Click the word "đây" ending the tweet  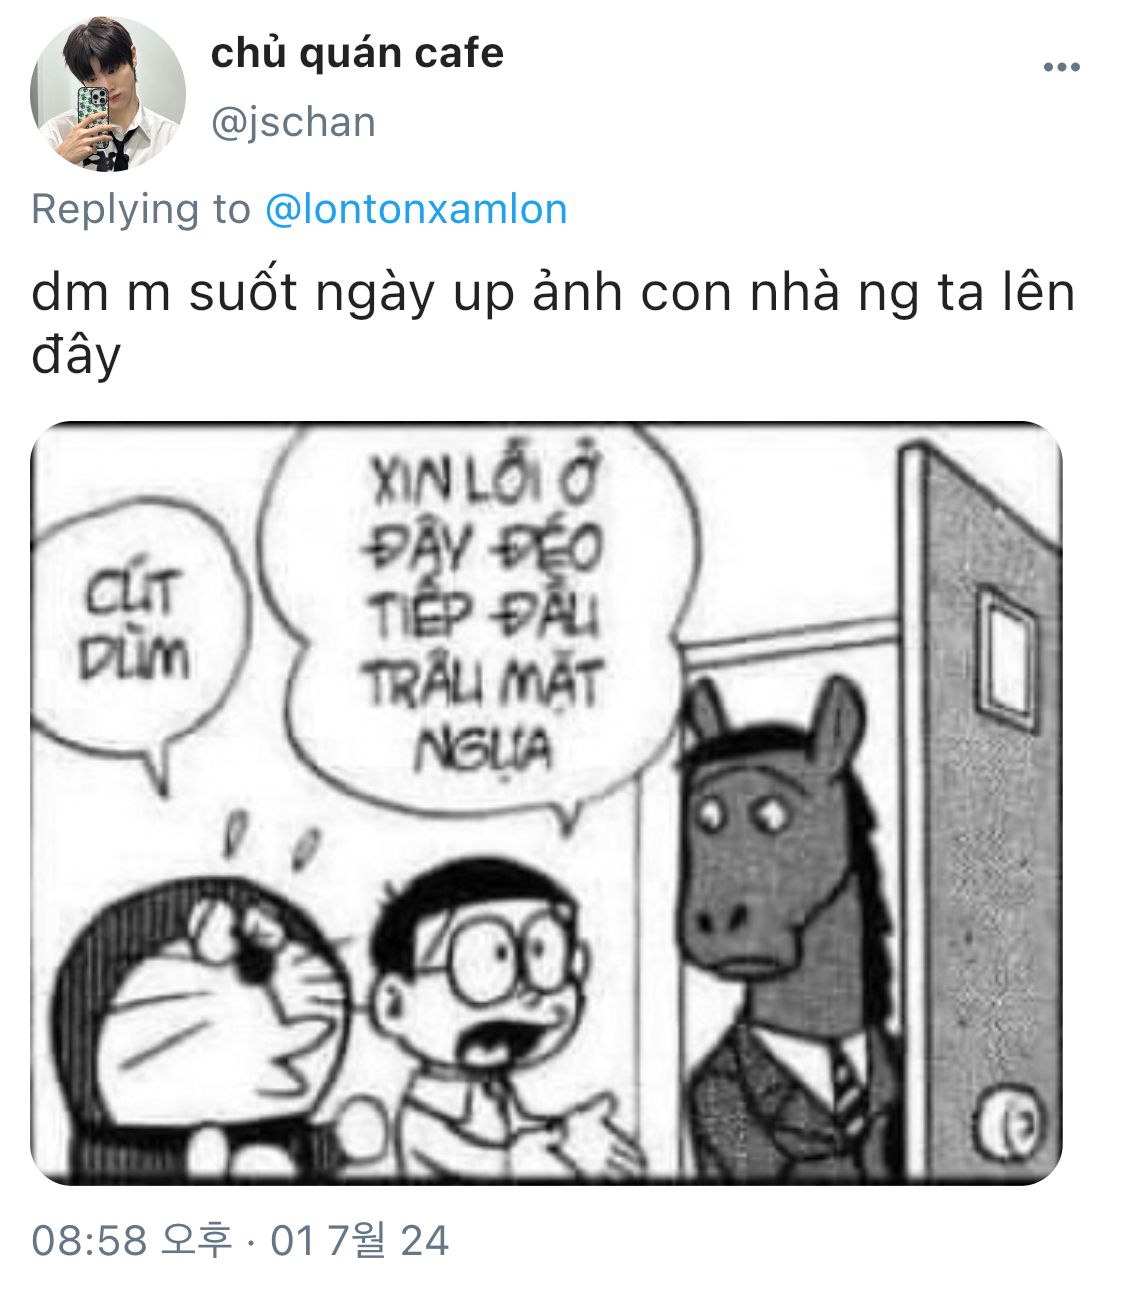(76, 356)
